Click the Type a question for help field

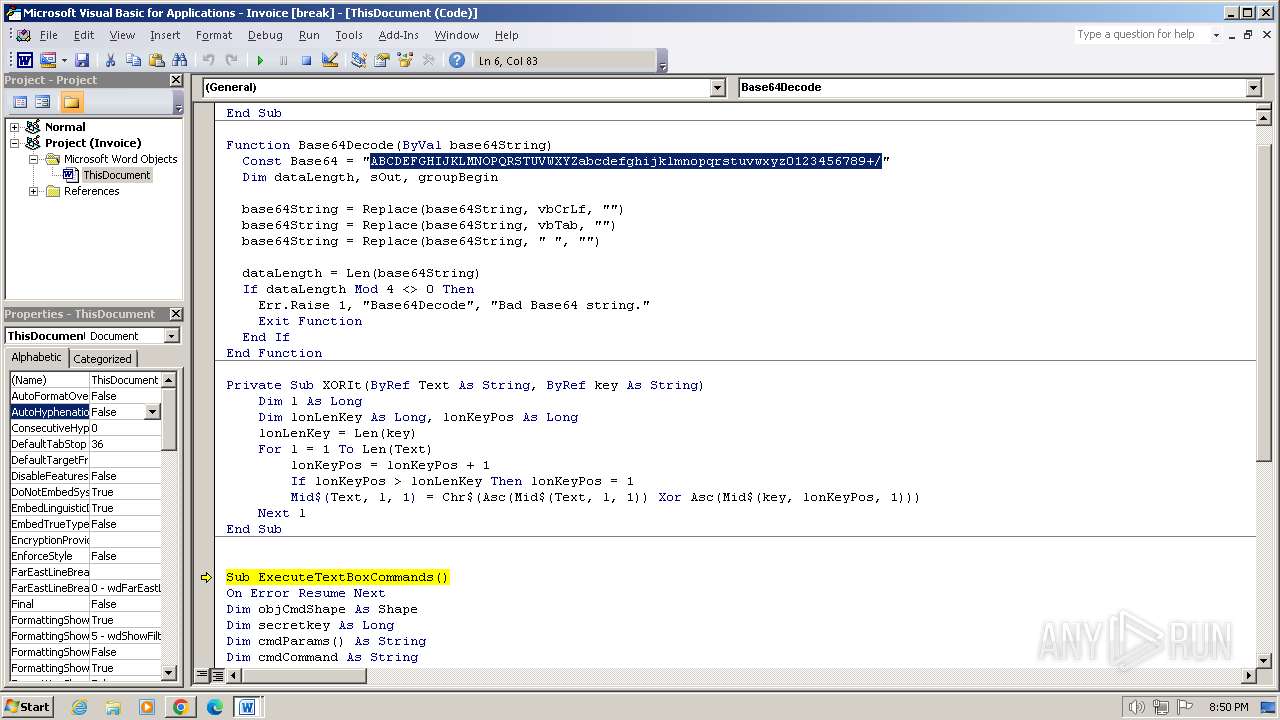[1141, 34]
